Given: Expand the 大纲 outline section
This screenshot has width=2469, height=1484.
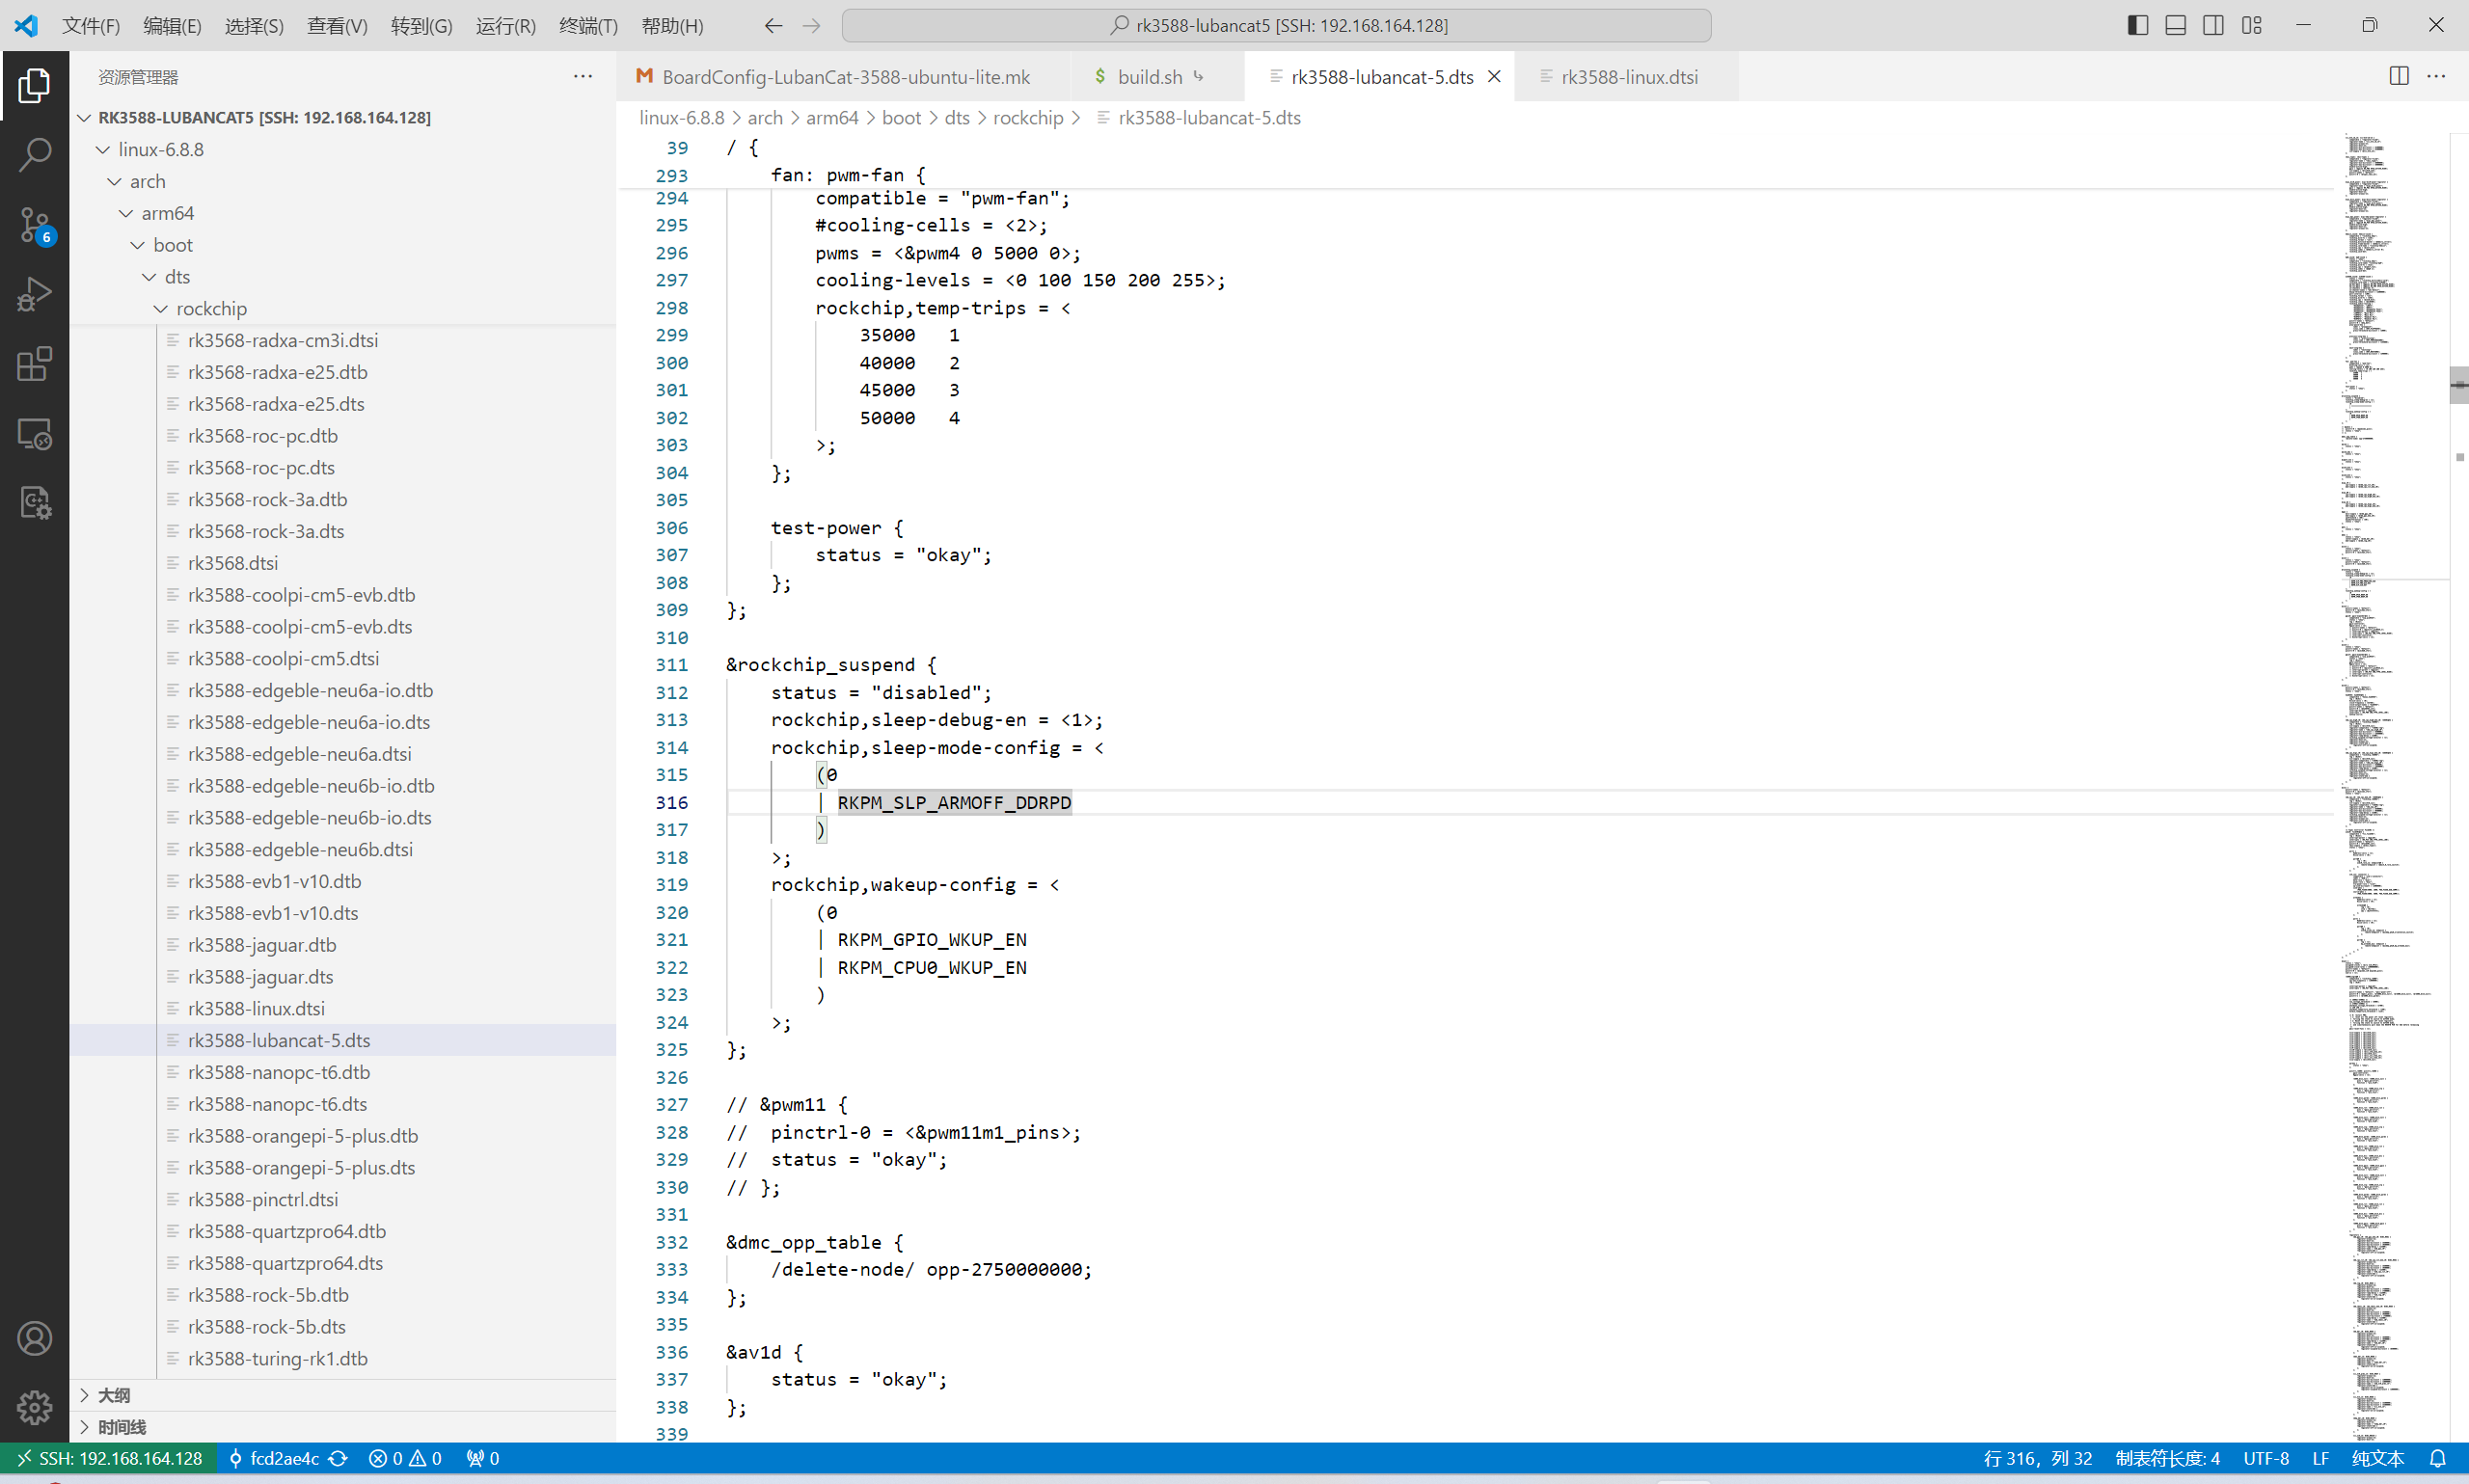Looking at the screenshot, I should click(343, 1395).
